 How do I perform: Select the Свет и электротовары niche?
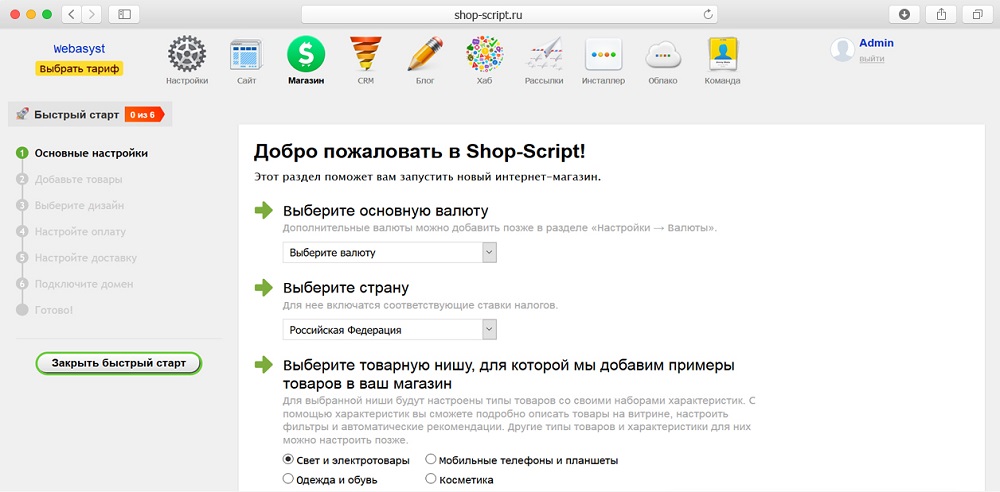click(x=288, y=459)
